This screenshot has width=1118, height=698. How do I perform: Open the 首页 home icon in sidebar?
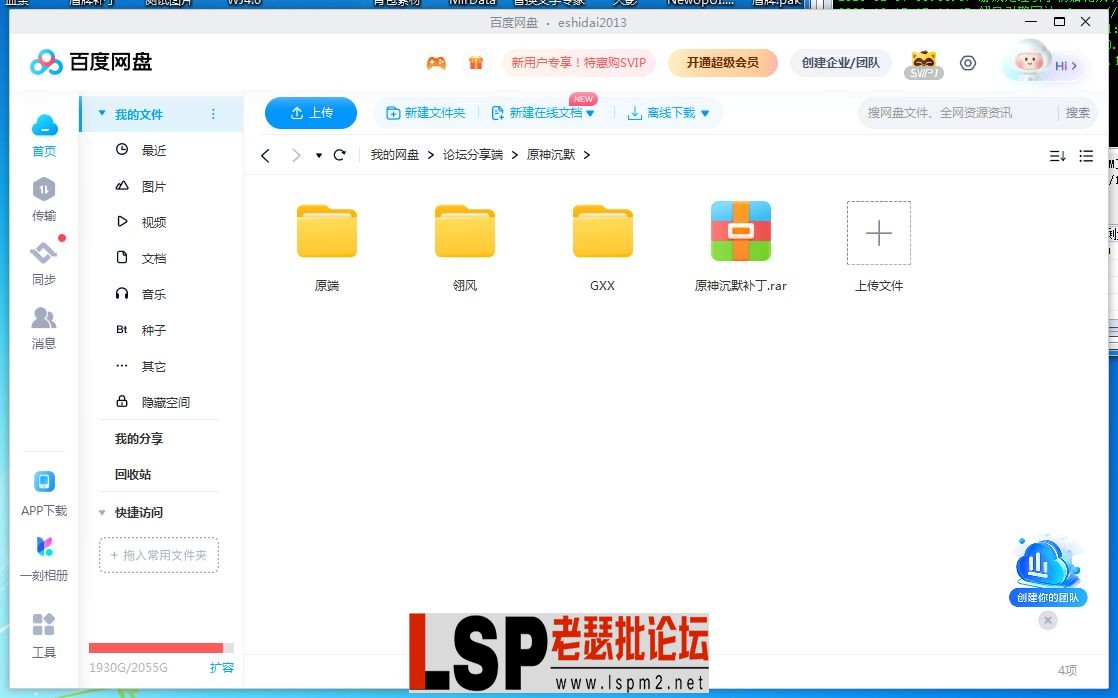point(44,135)
